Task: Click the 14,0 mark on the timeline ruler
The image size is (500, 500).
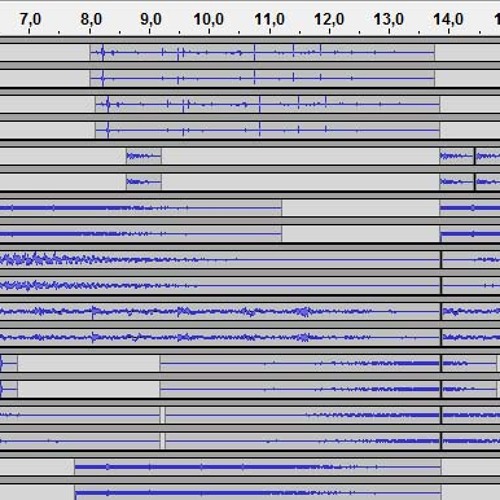Action: pyautogui.click(x=448, y=19)
